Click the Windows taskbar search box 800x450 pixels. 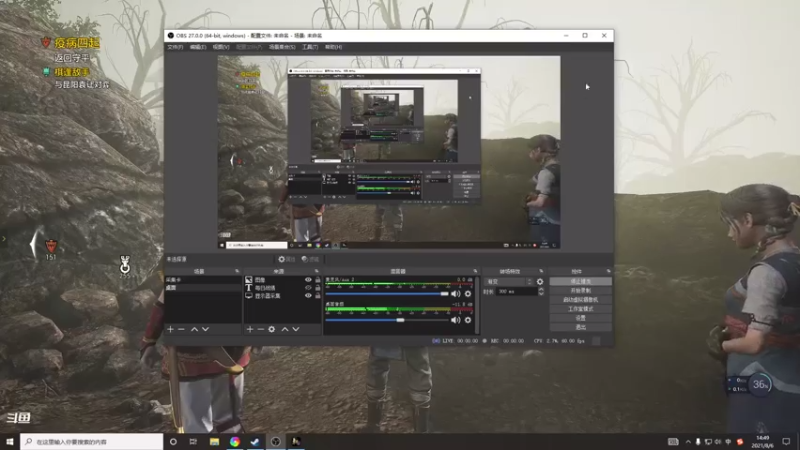92,442
